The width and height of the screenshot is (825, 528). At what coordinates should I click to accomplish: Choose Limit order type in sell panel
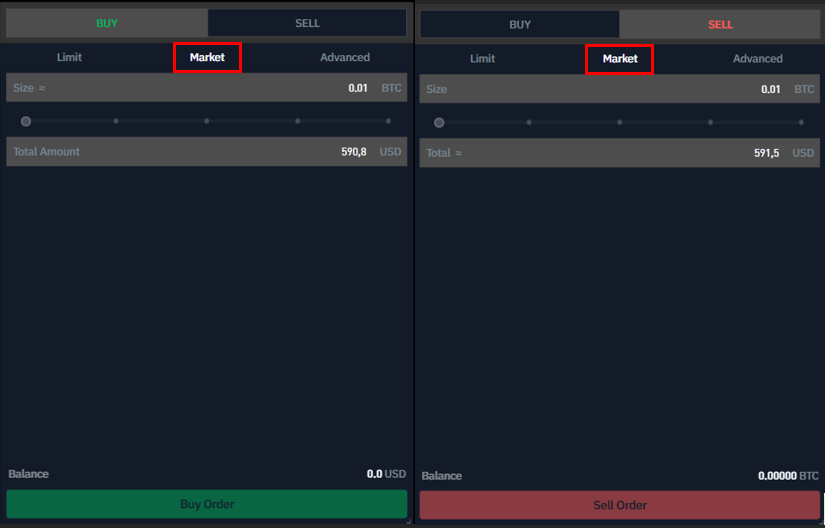tap(482, 59)
